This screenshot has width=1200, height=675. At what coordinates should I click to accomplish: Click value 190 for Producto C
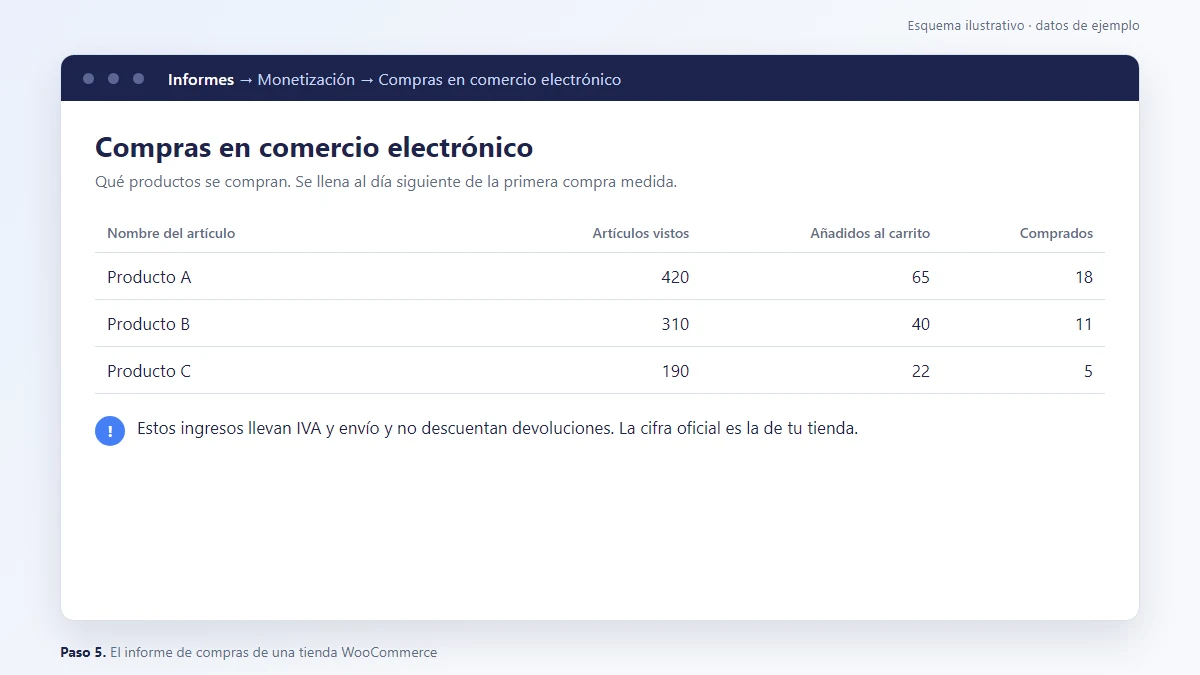[675, 371]
